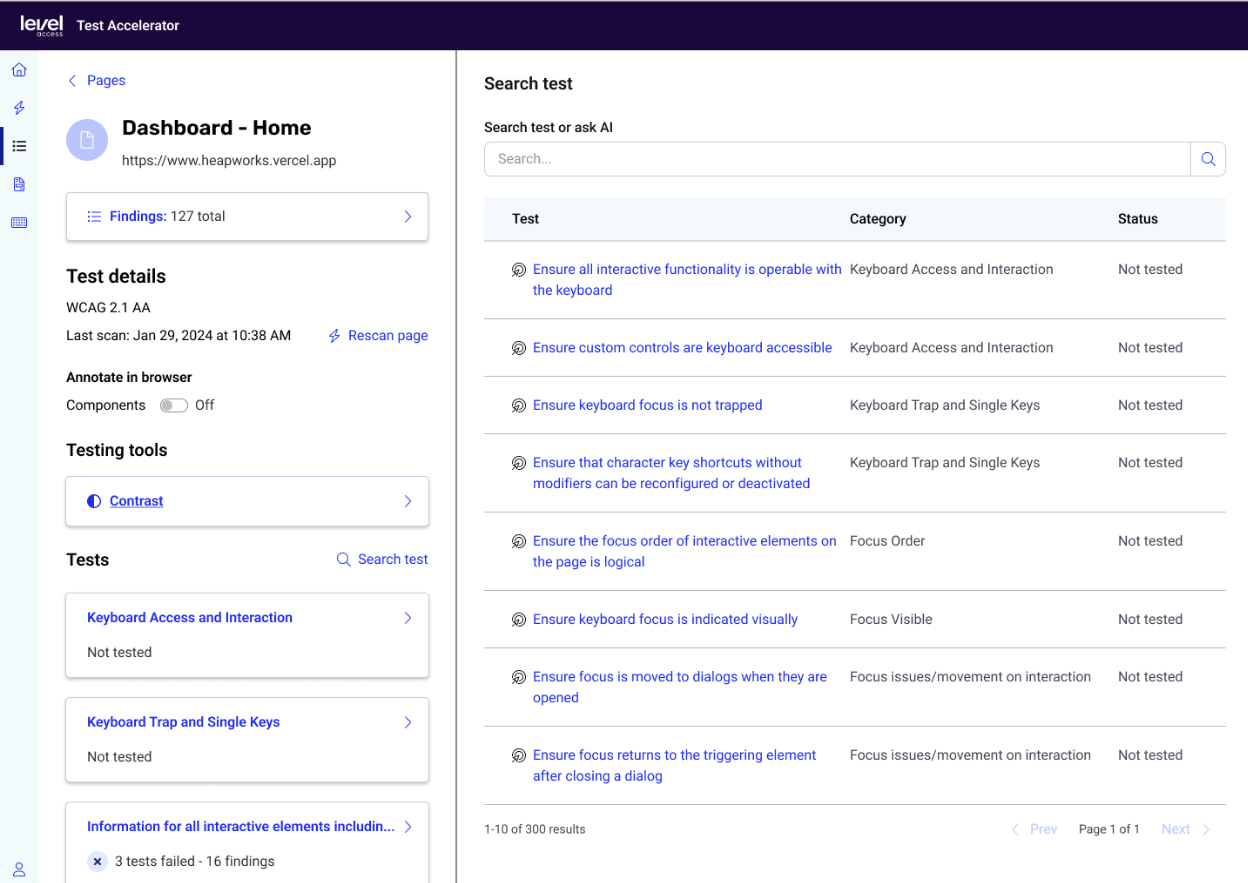Open Keyboard Access and Interaction test group
The width and height of the screenshot is (1248, 883).
click(190, 618)
